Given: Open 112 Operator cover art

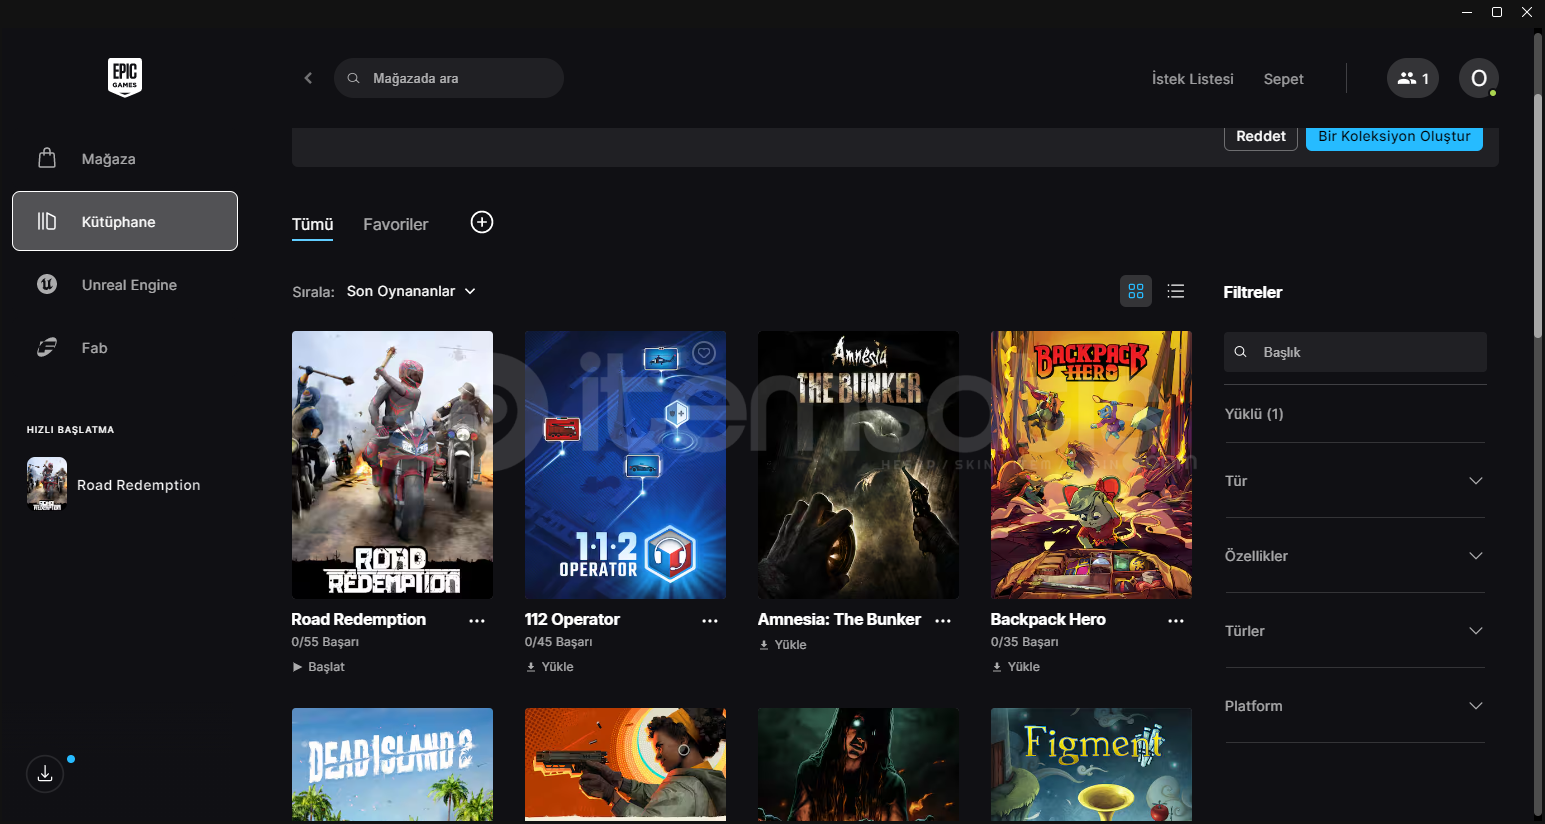Looking at the screenshot, I should [x=625, y=465].
